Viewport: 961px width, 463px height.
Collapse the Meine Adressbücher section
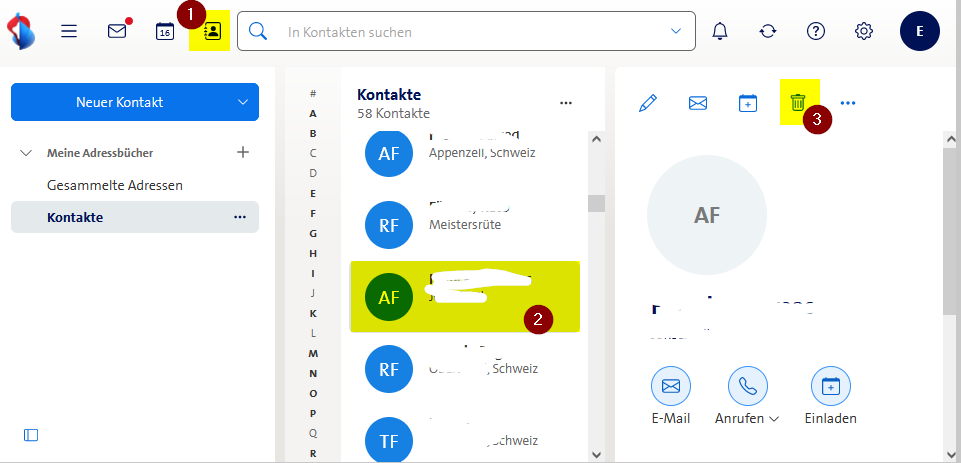(26, 153)
